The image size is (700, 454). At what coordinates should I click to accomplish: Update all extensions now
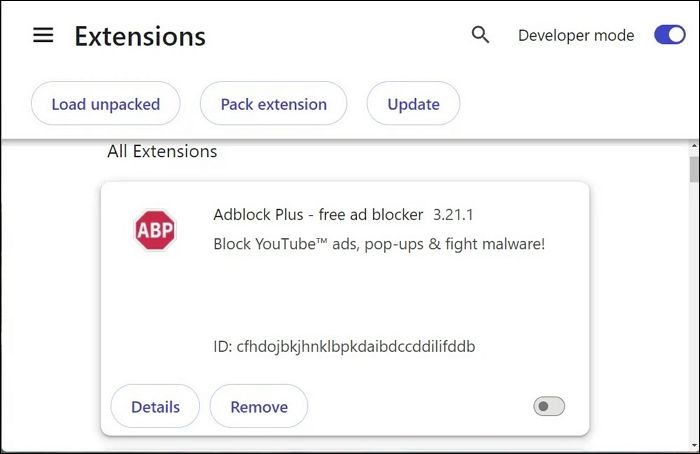(x=413, y=104)
